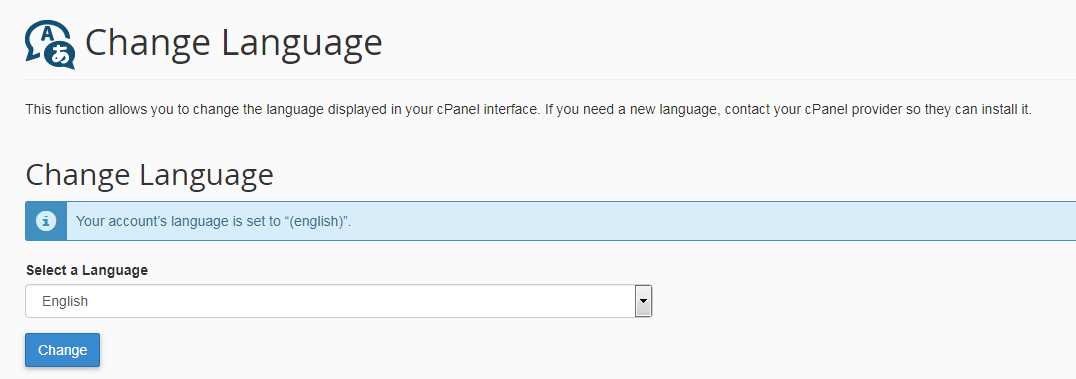The height and width of the screenshot is (379, 1076).
Task: Click the description starting "This function allows you"
Action: pos(528,110)
